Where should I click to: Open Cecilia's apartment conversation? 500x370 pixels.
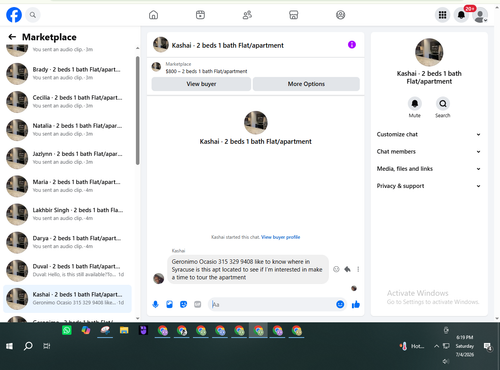pyautogui.click(x=68, y=102)
